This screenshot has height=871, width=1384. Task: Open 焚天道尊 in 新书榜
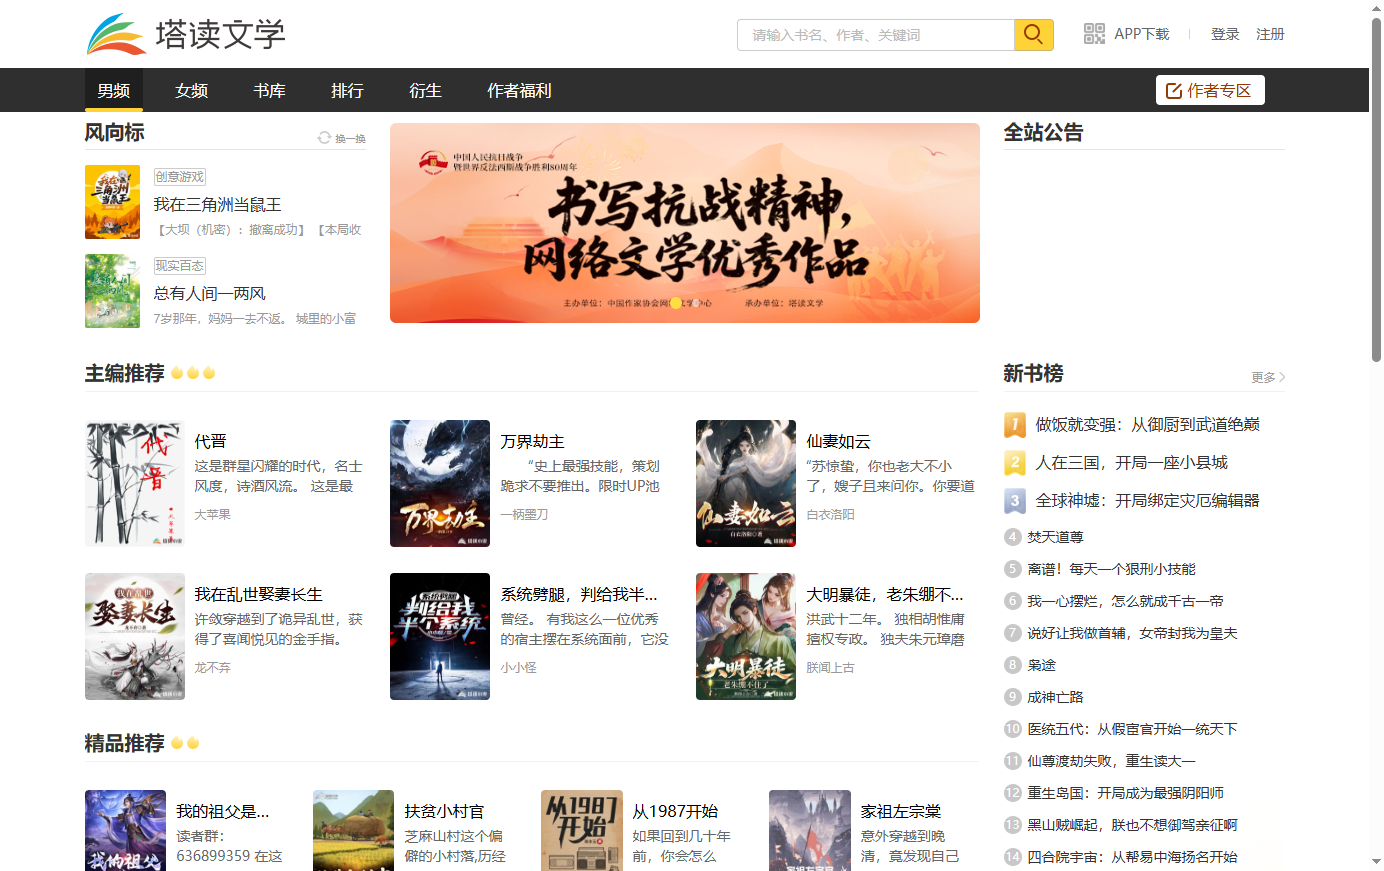tap(1055, 537)
